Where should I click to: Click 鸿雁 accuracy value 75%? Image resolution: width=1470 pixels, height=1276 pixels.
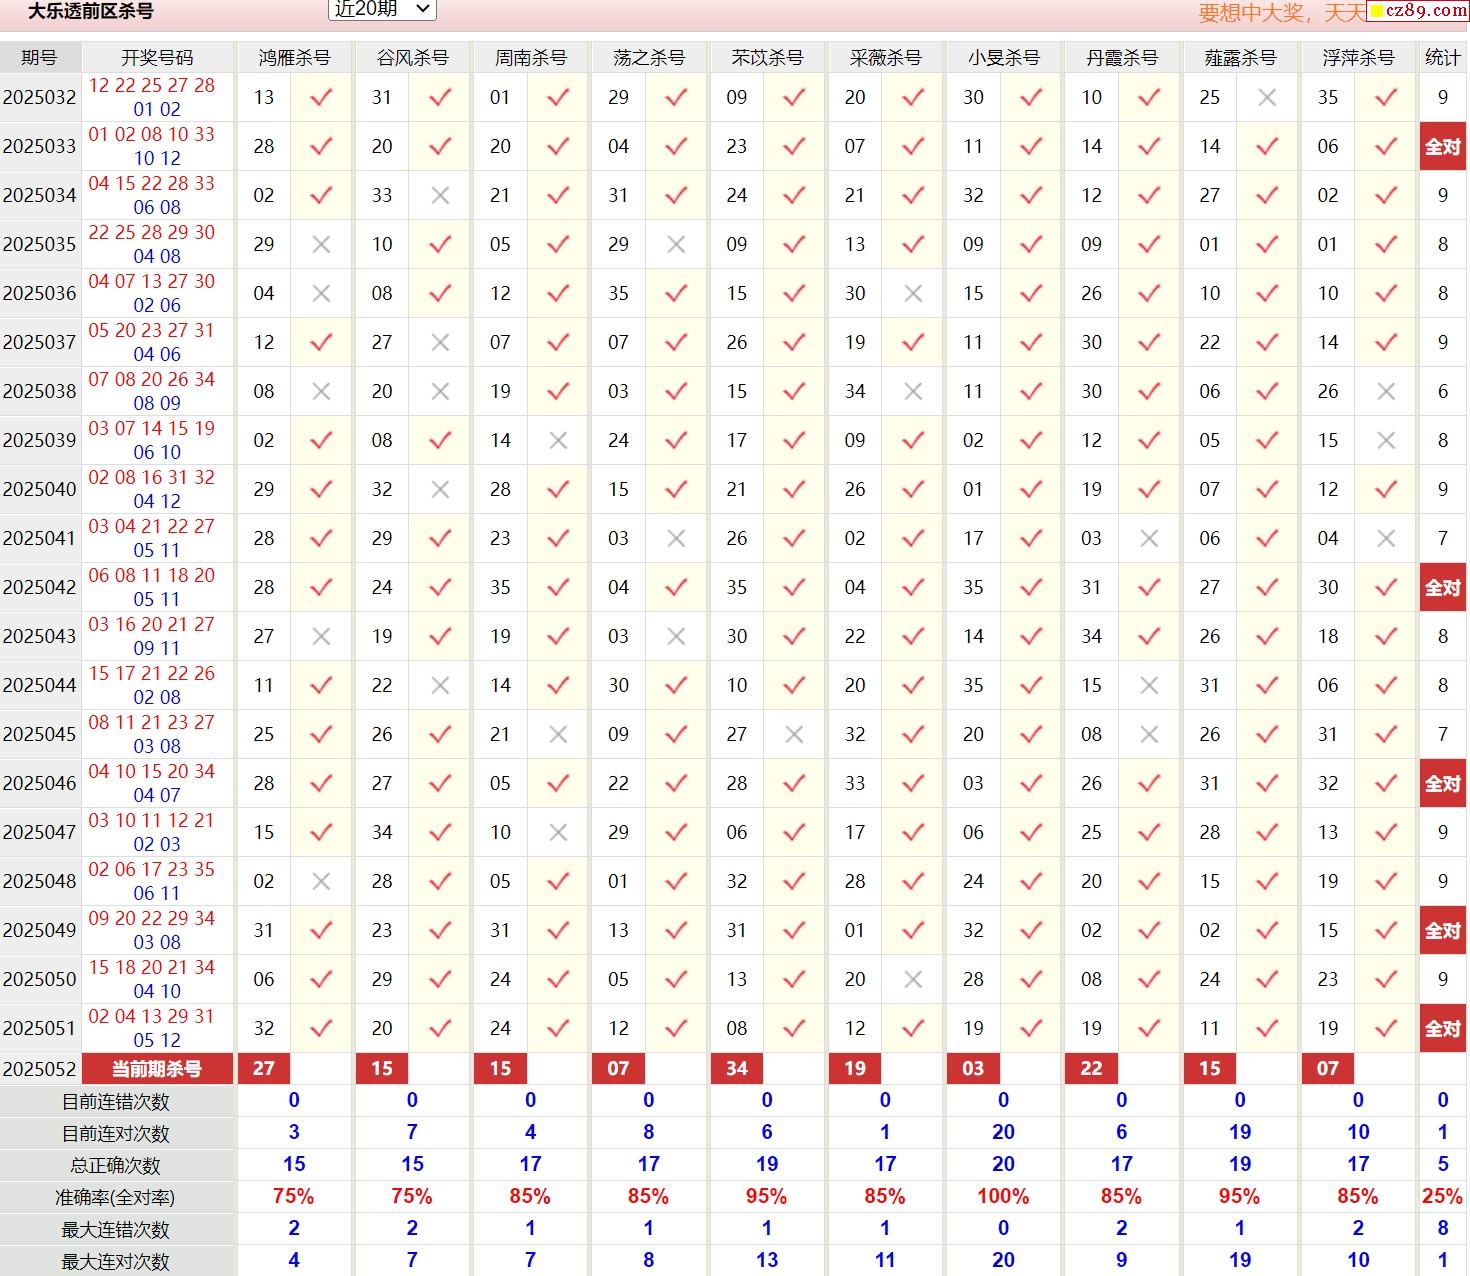294,1197
